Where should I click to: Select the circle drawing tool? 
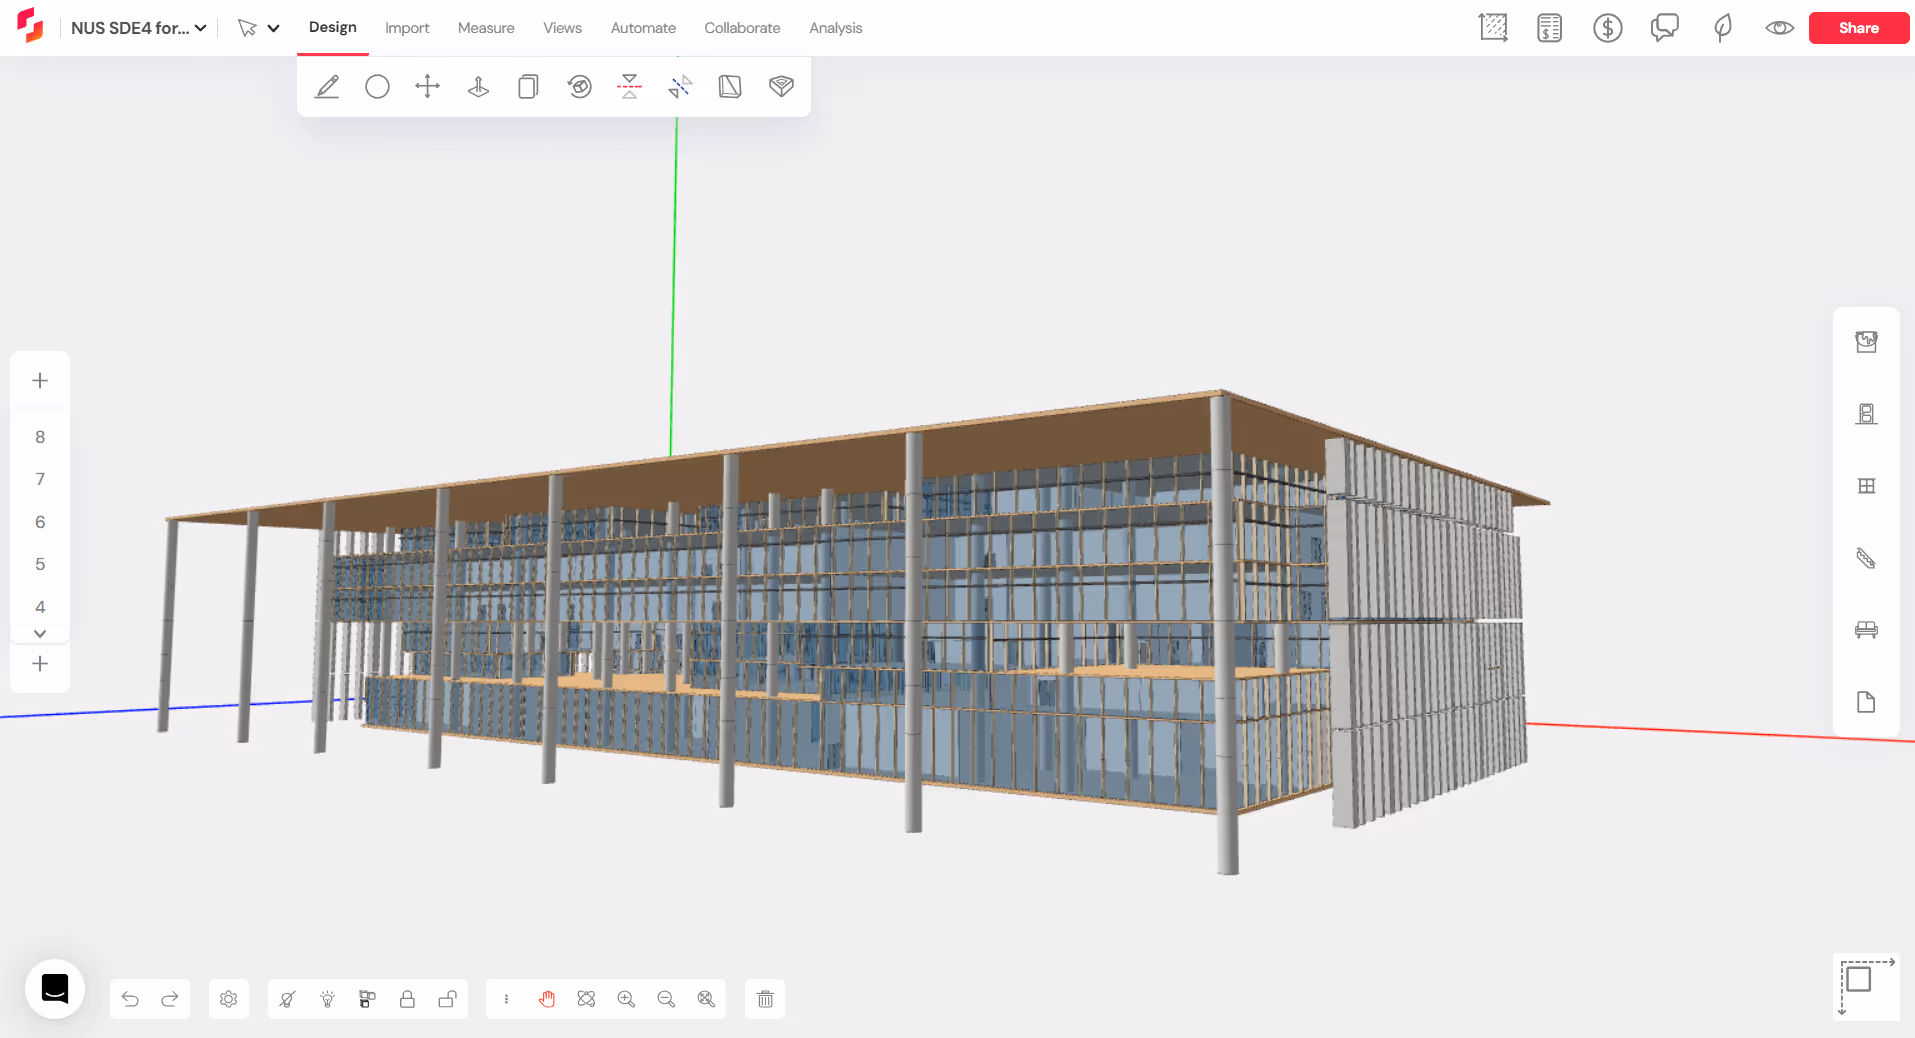[377, 87]
